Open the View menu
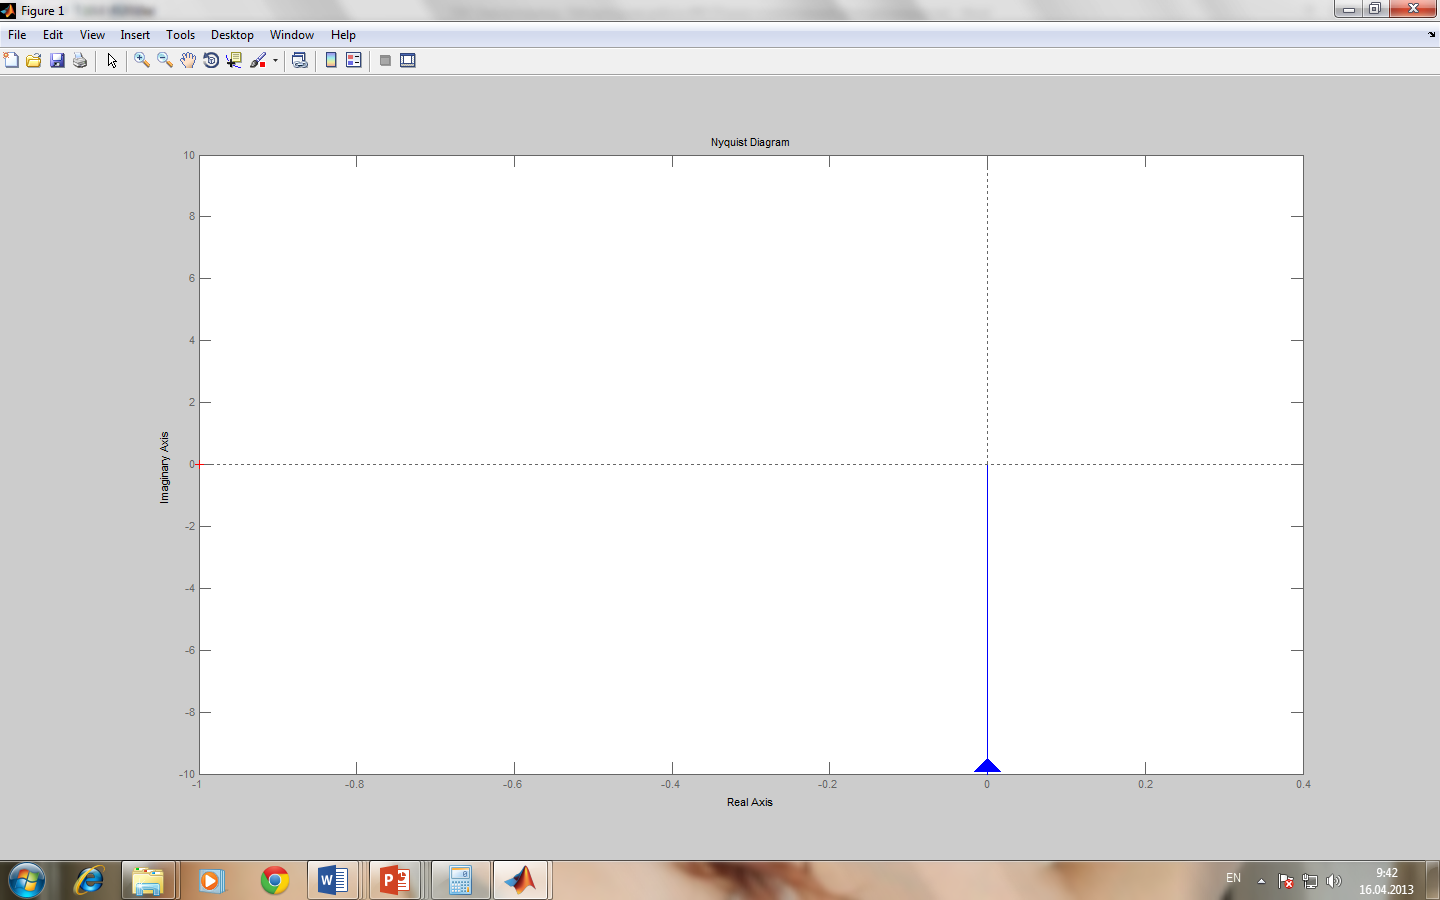 pyautogui.click(x=92, y=35)
